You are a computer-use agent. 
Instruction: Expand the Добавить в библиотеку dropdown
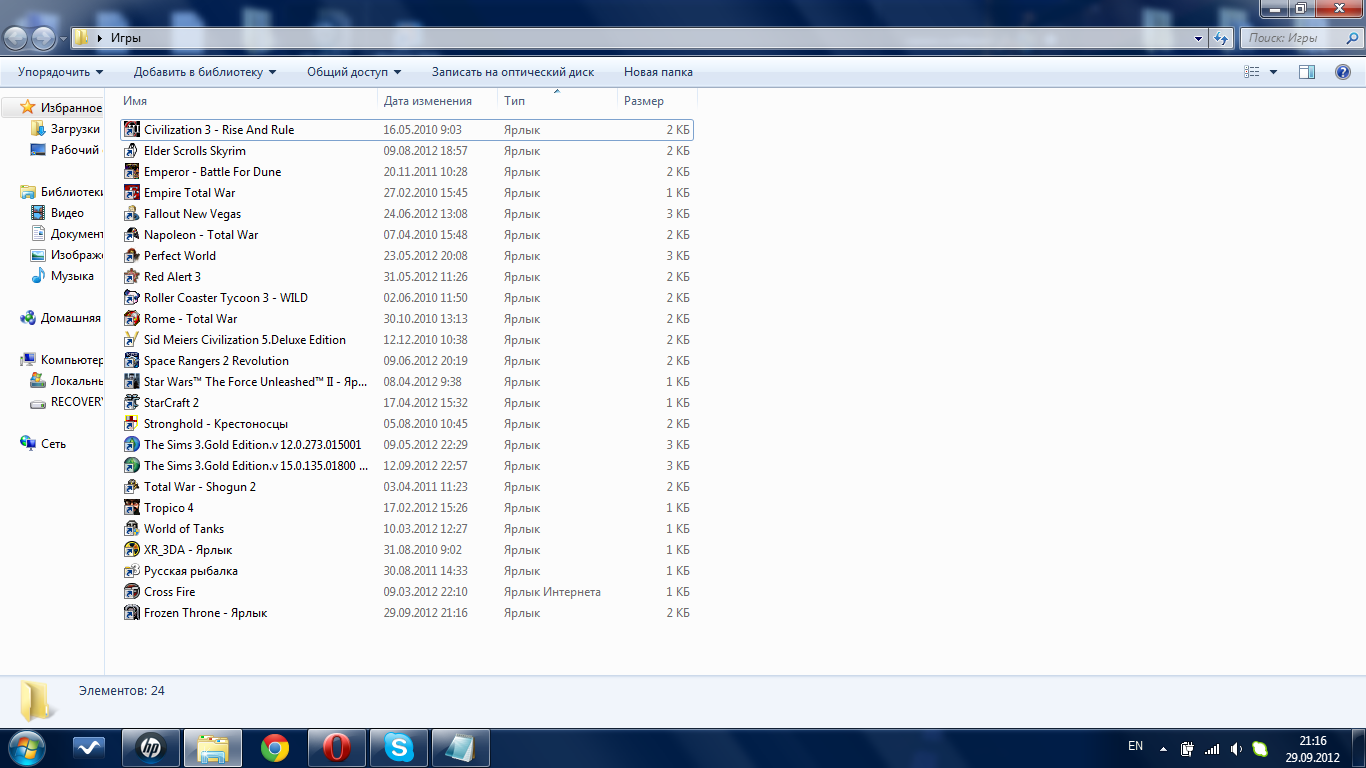(205, 72)
